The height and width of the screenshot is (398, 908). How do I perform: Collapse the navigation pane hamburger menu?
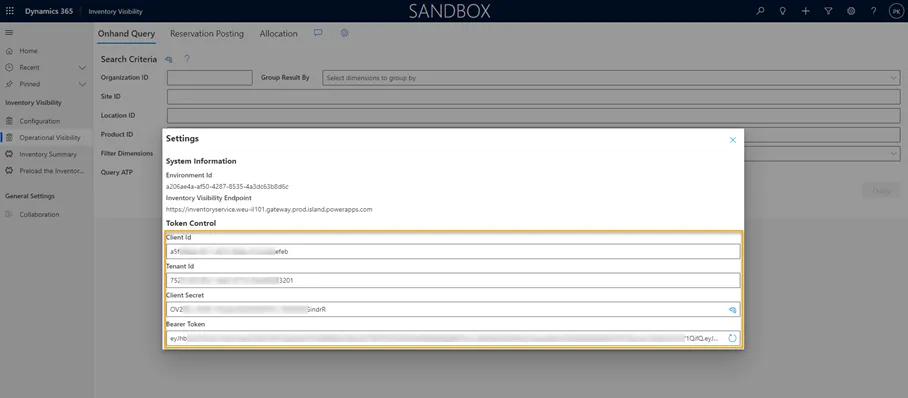tap(9, 33)
